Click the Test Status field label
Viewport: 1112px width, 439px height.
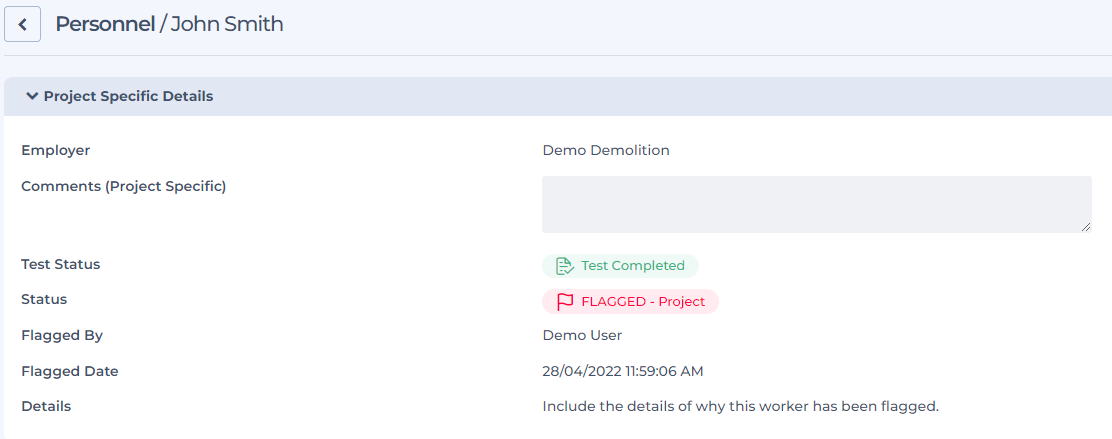click(61, 265)
